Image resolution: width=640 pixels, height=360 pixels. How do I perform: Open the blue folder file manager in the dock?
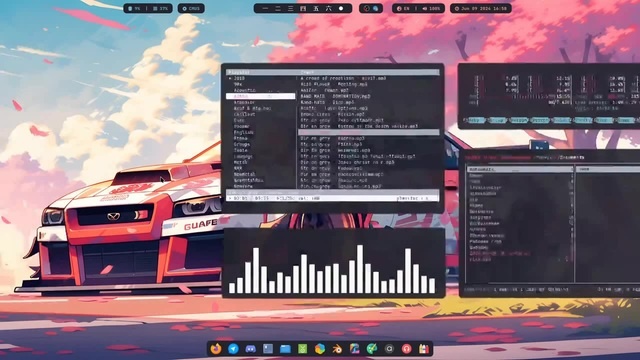coord(285,349)
